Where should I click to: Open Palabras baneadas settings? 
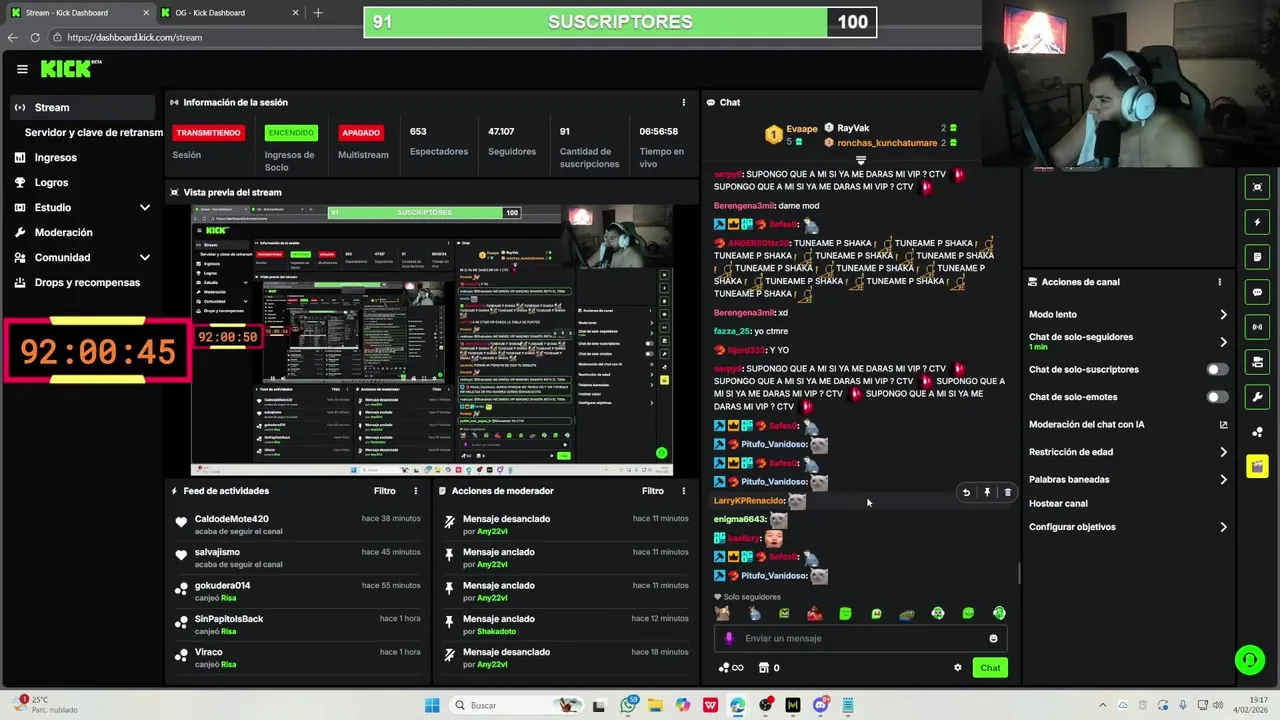(1223, 479)
